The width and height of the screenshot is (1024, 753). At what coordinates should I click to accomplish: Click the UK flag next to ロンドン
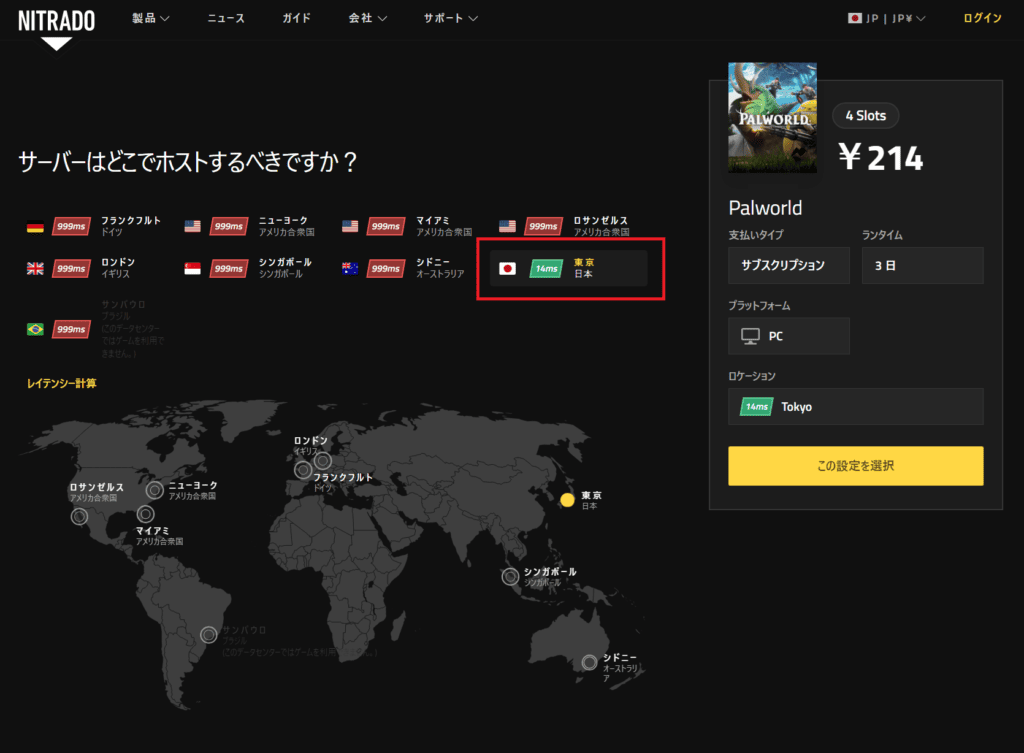tap(35, 268)
